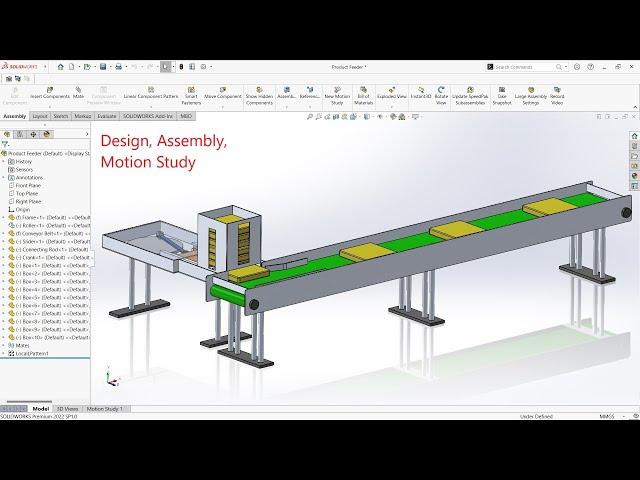Switch to the Markup ribbon tab

[82, 116]
